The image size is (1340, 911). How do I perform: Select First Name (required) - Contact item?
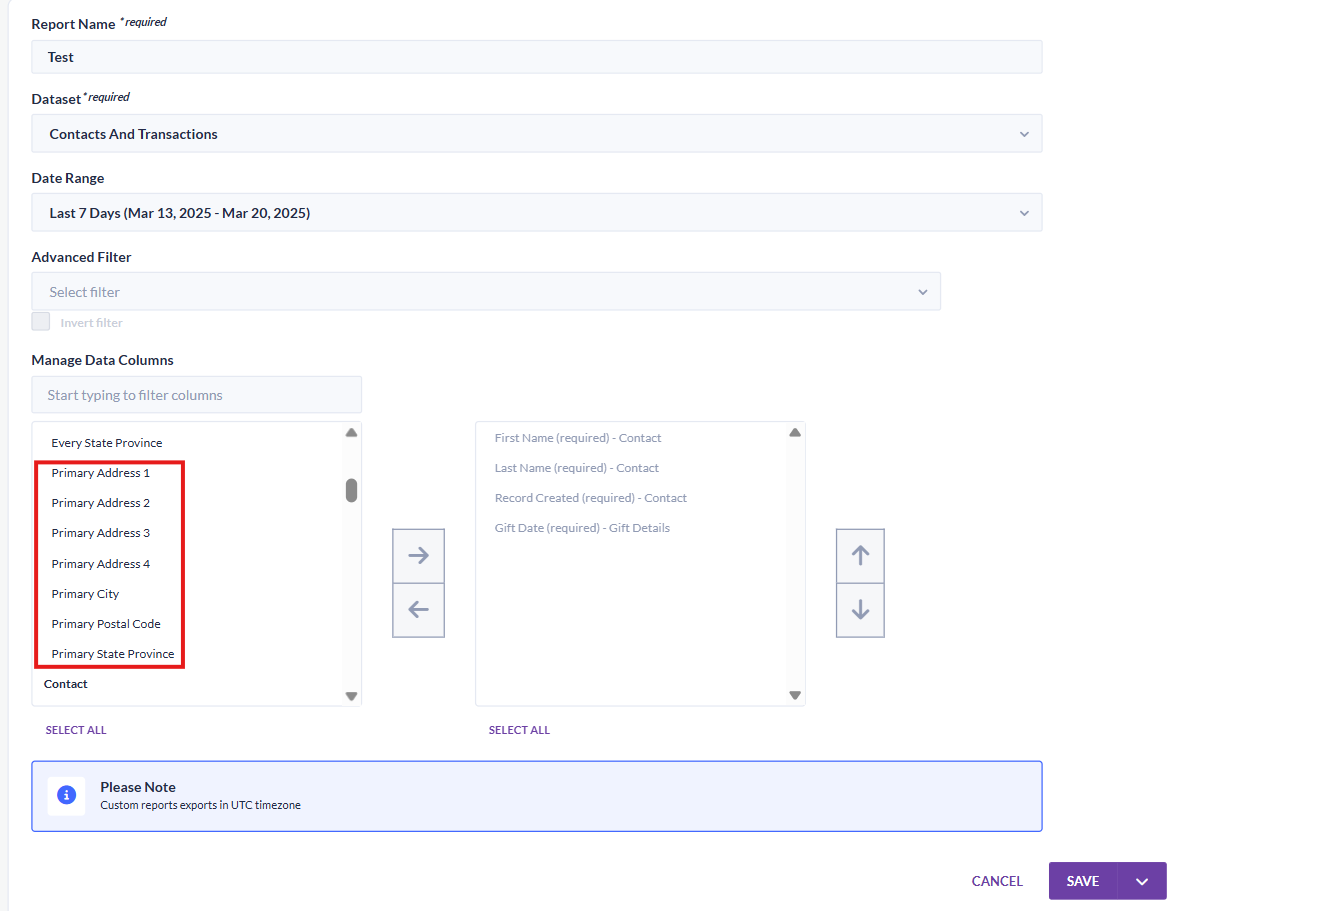click(x=578, y=438)
